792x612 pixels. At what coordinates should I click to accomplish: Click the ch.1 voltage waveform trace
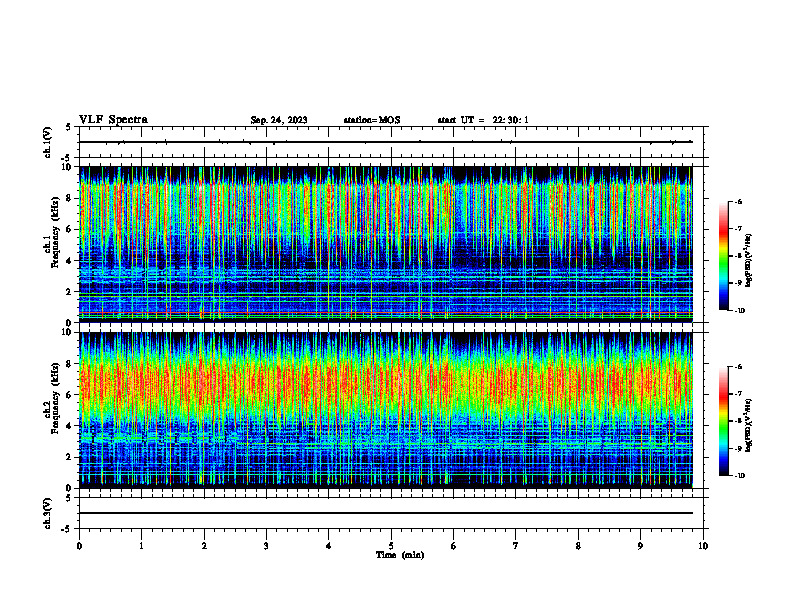click(386, 142)
